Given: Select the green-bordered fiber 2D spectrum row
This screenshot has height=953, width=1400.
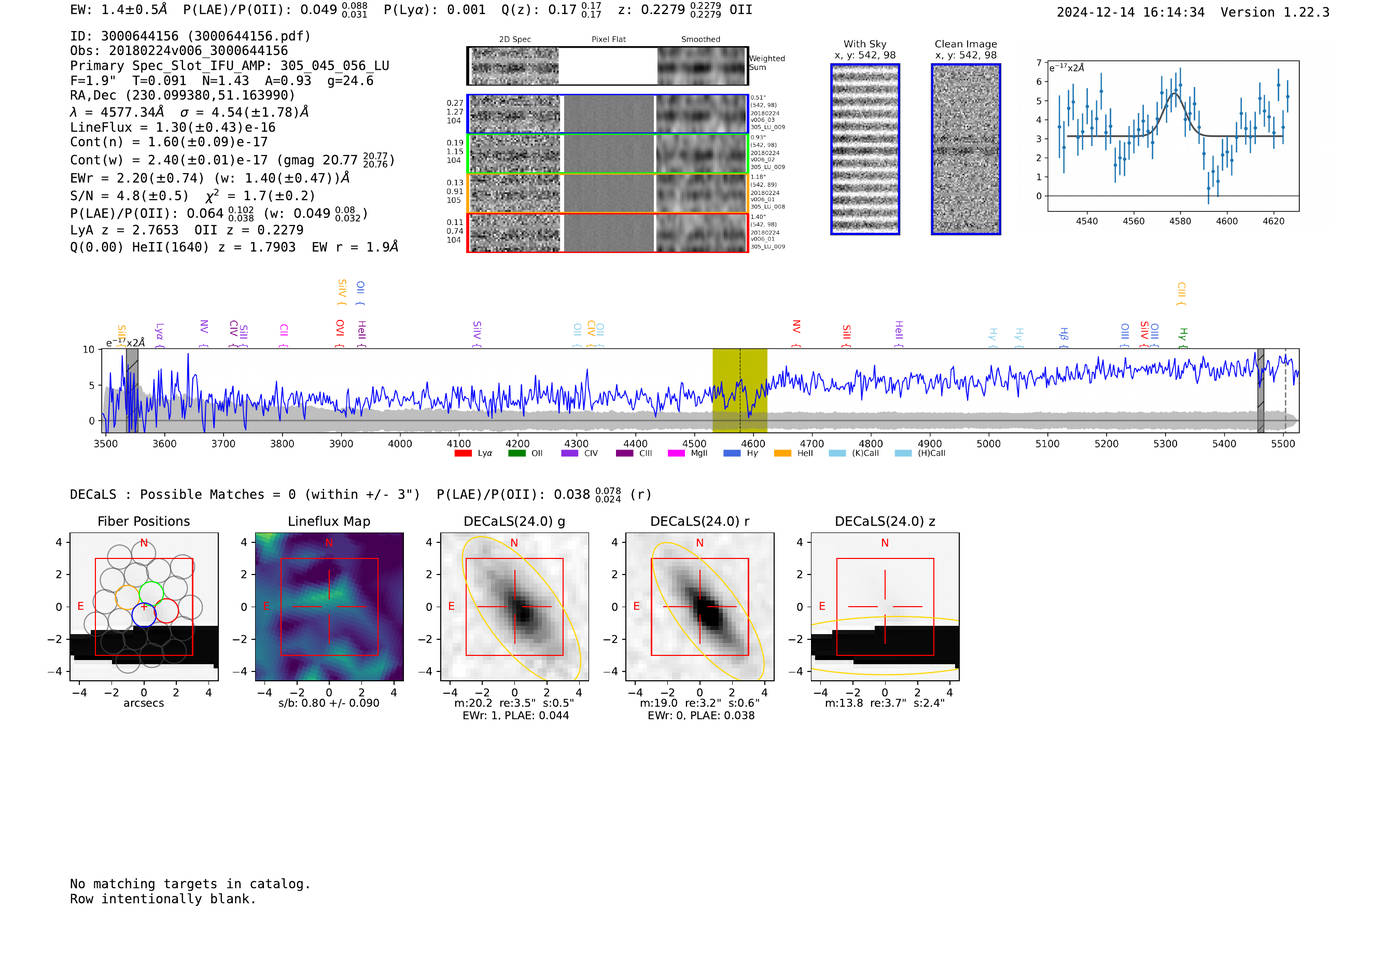Looking at the screenshot, I should click(607, 154).
